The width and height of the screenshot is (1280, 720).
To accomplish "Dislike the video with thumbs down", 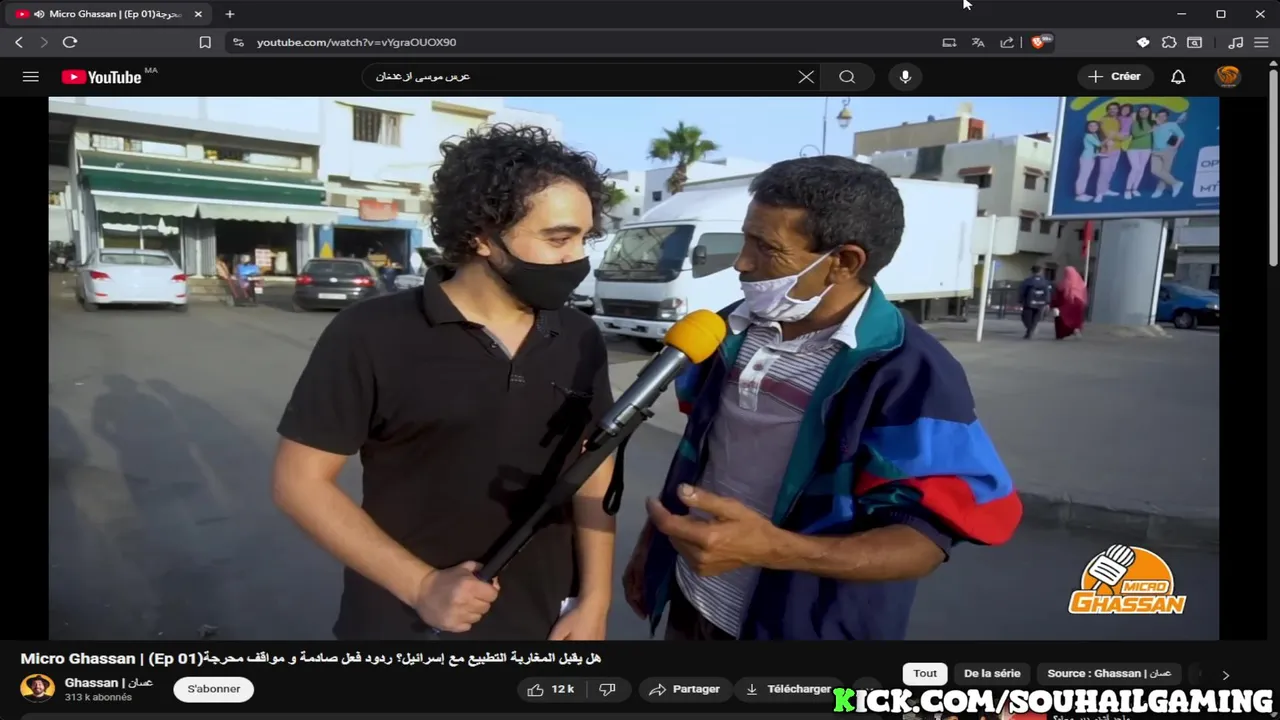I will pos(607,689).
